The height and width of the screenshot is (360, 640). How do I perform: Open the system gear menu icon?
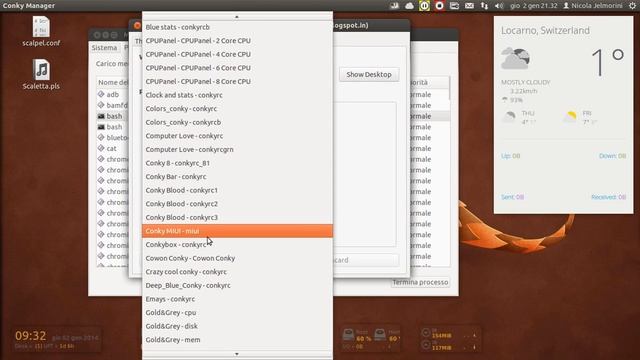tap(632, 6)
